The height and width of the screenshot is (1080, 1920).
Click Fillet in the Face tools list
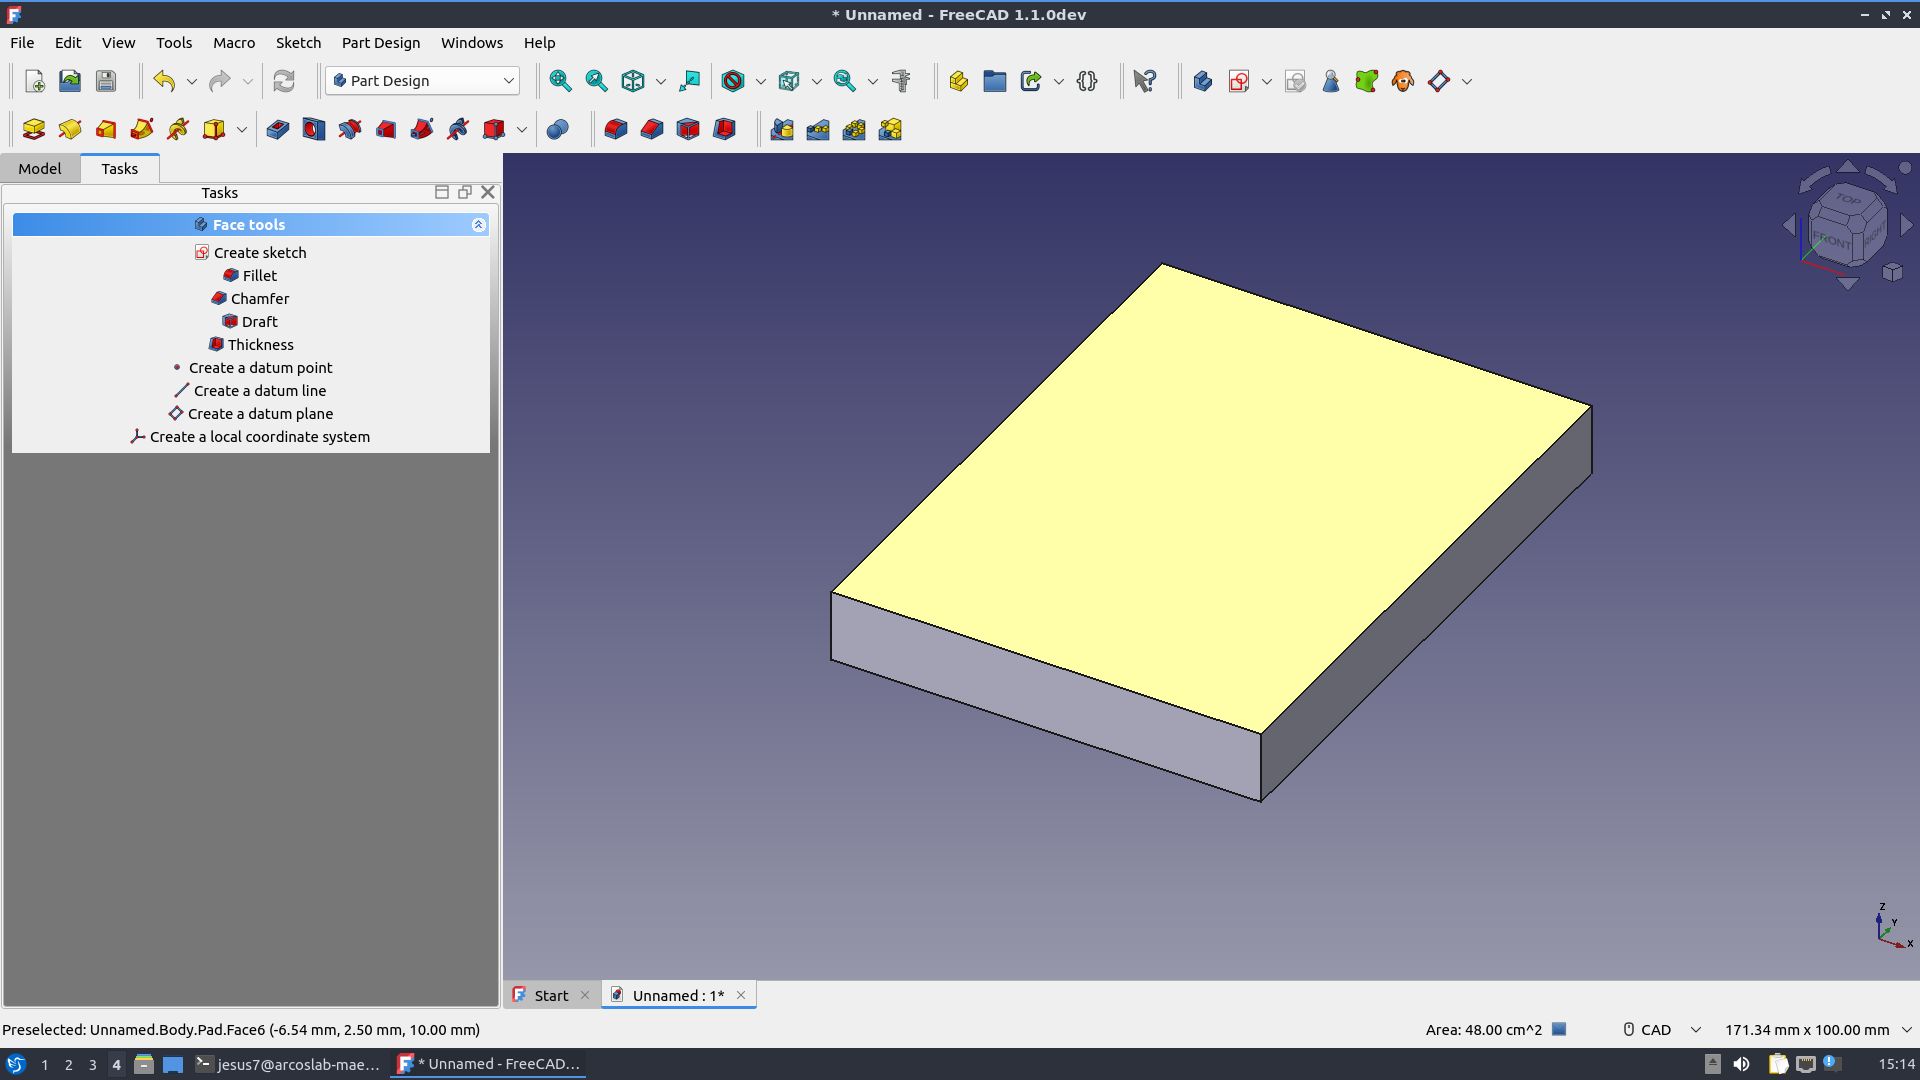251,276
